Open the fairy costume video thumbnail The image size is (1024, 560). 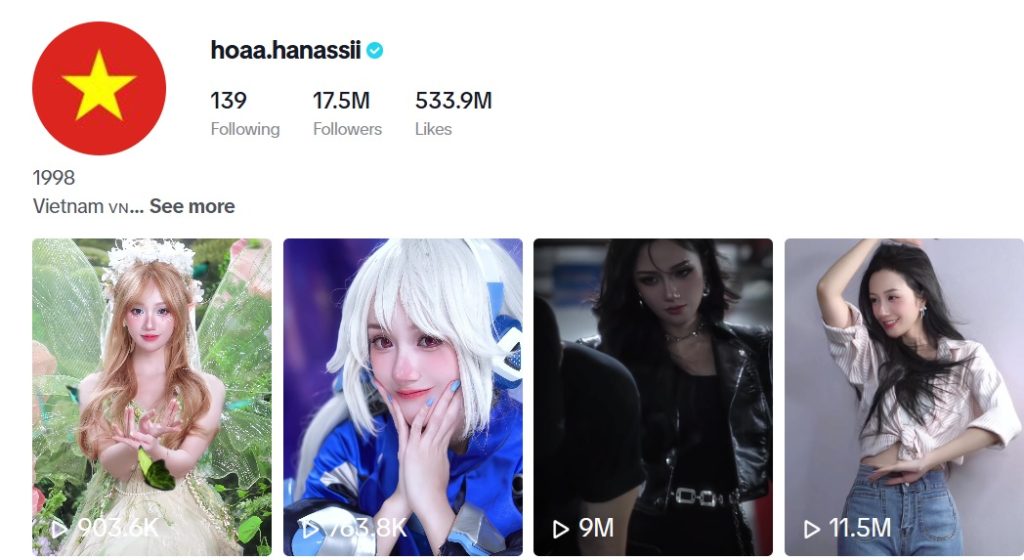[x=152, y=397]
